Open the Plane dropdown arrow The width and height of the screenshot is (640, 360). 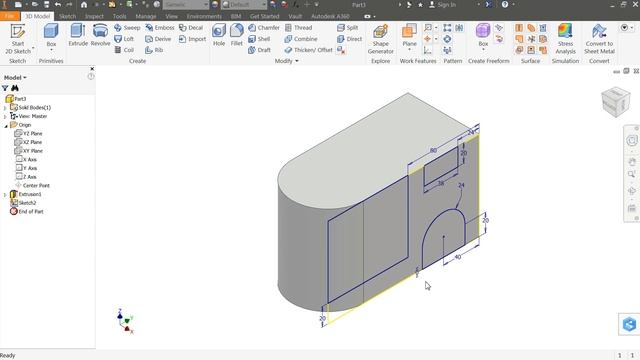(x=409, y=50)
